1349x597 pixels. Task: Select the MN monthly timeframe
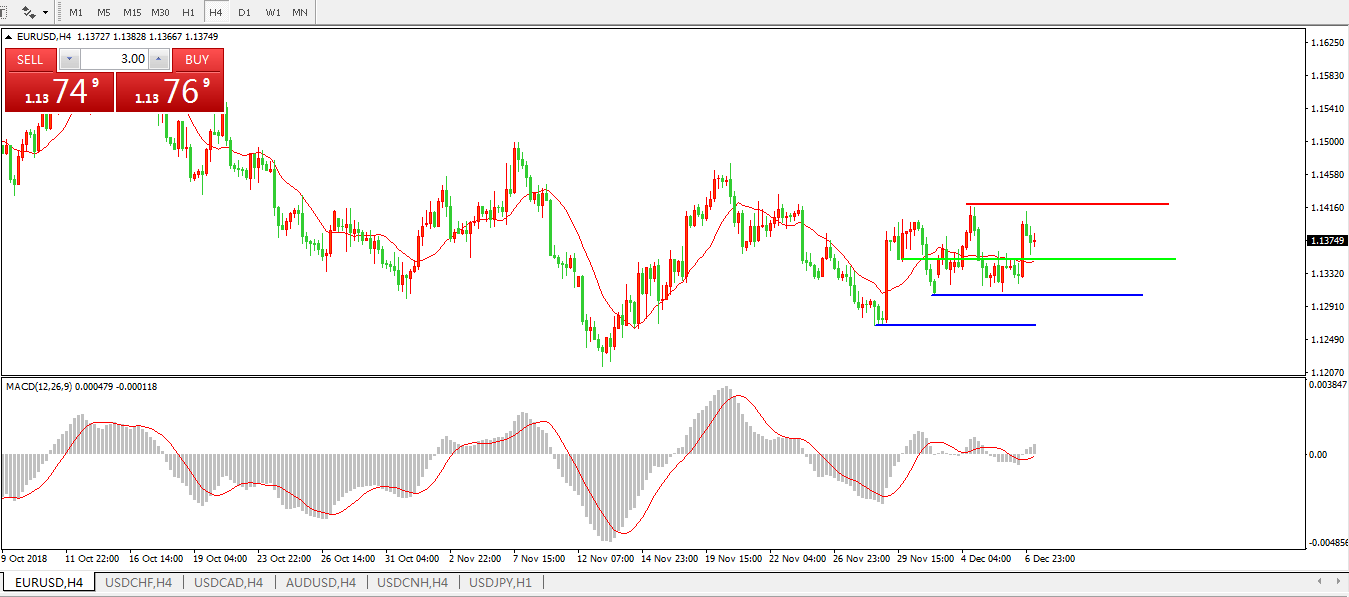[300, 13]
